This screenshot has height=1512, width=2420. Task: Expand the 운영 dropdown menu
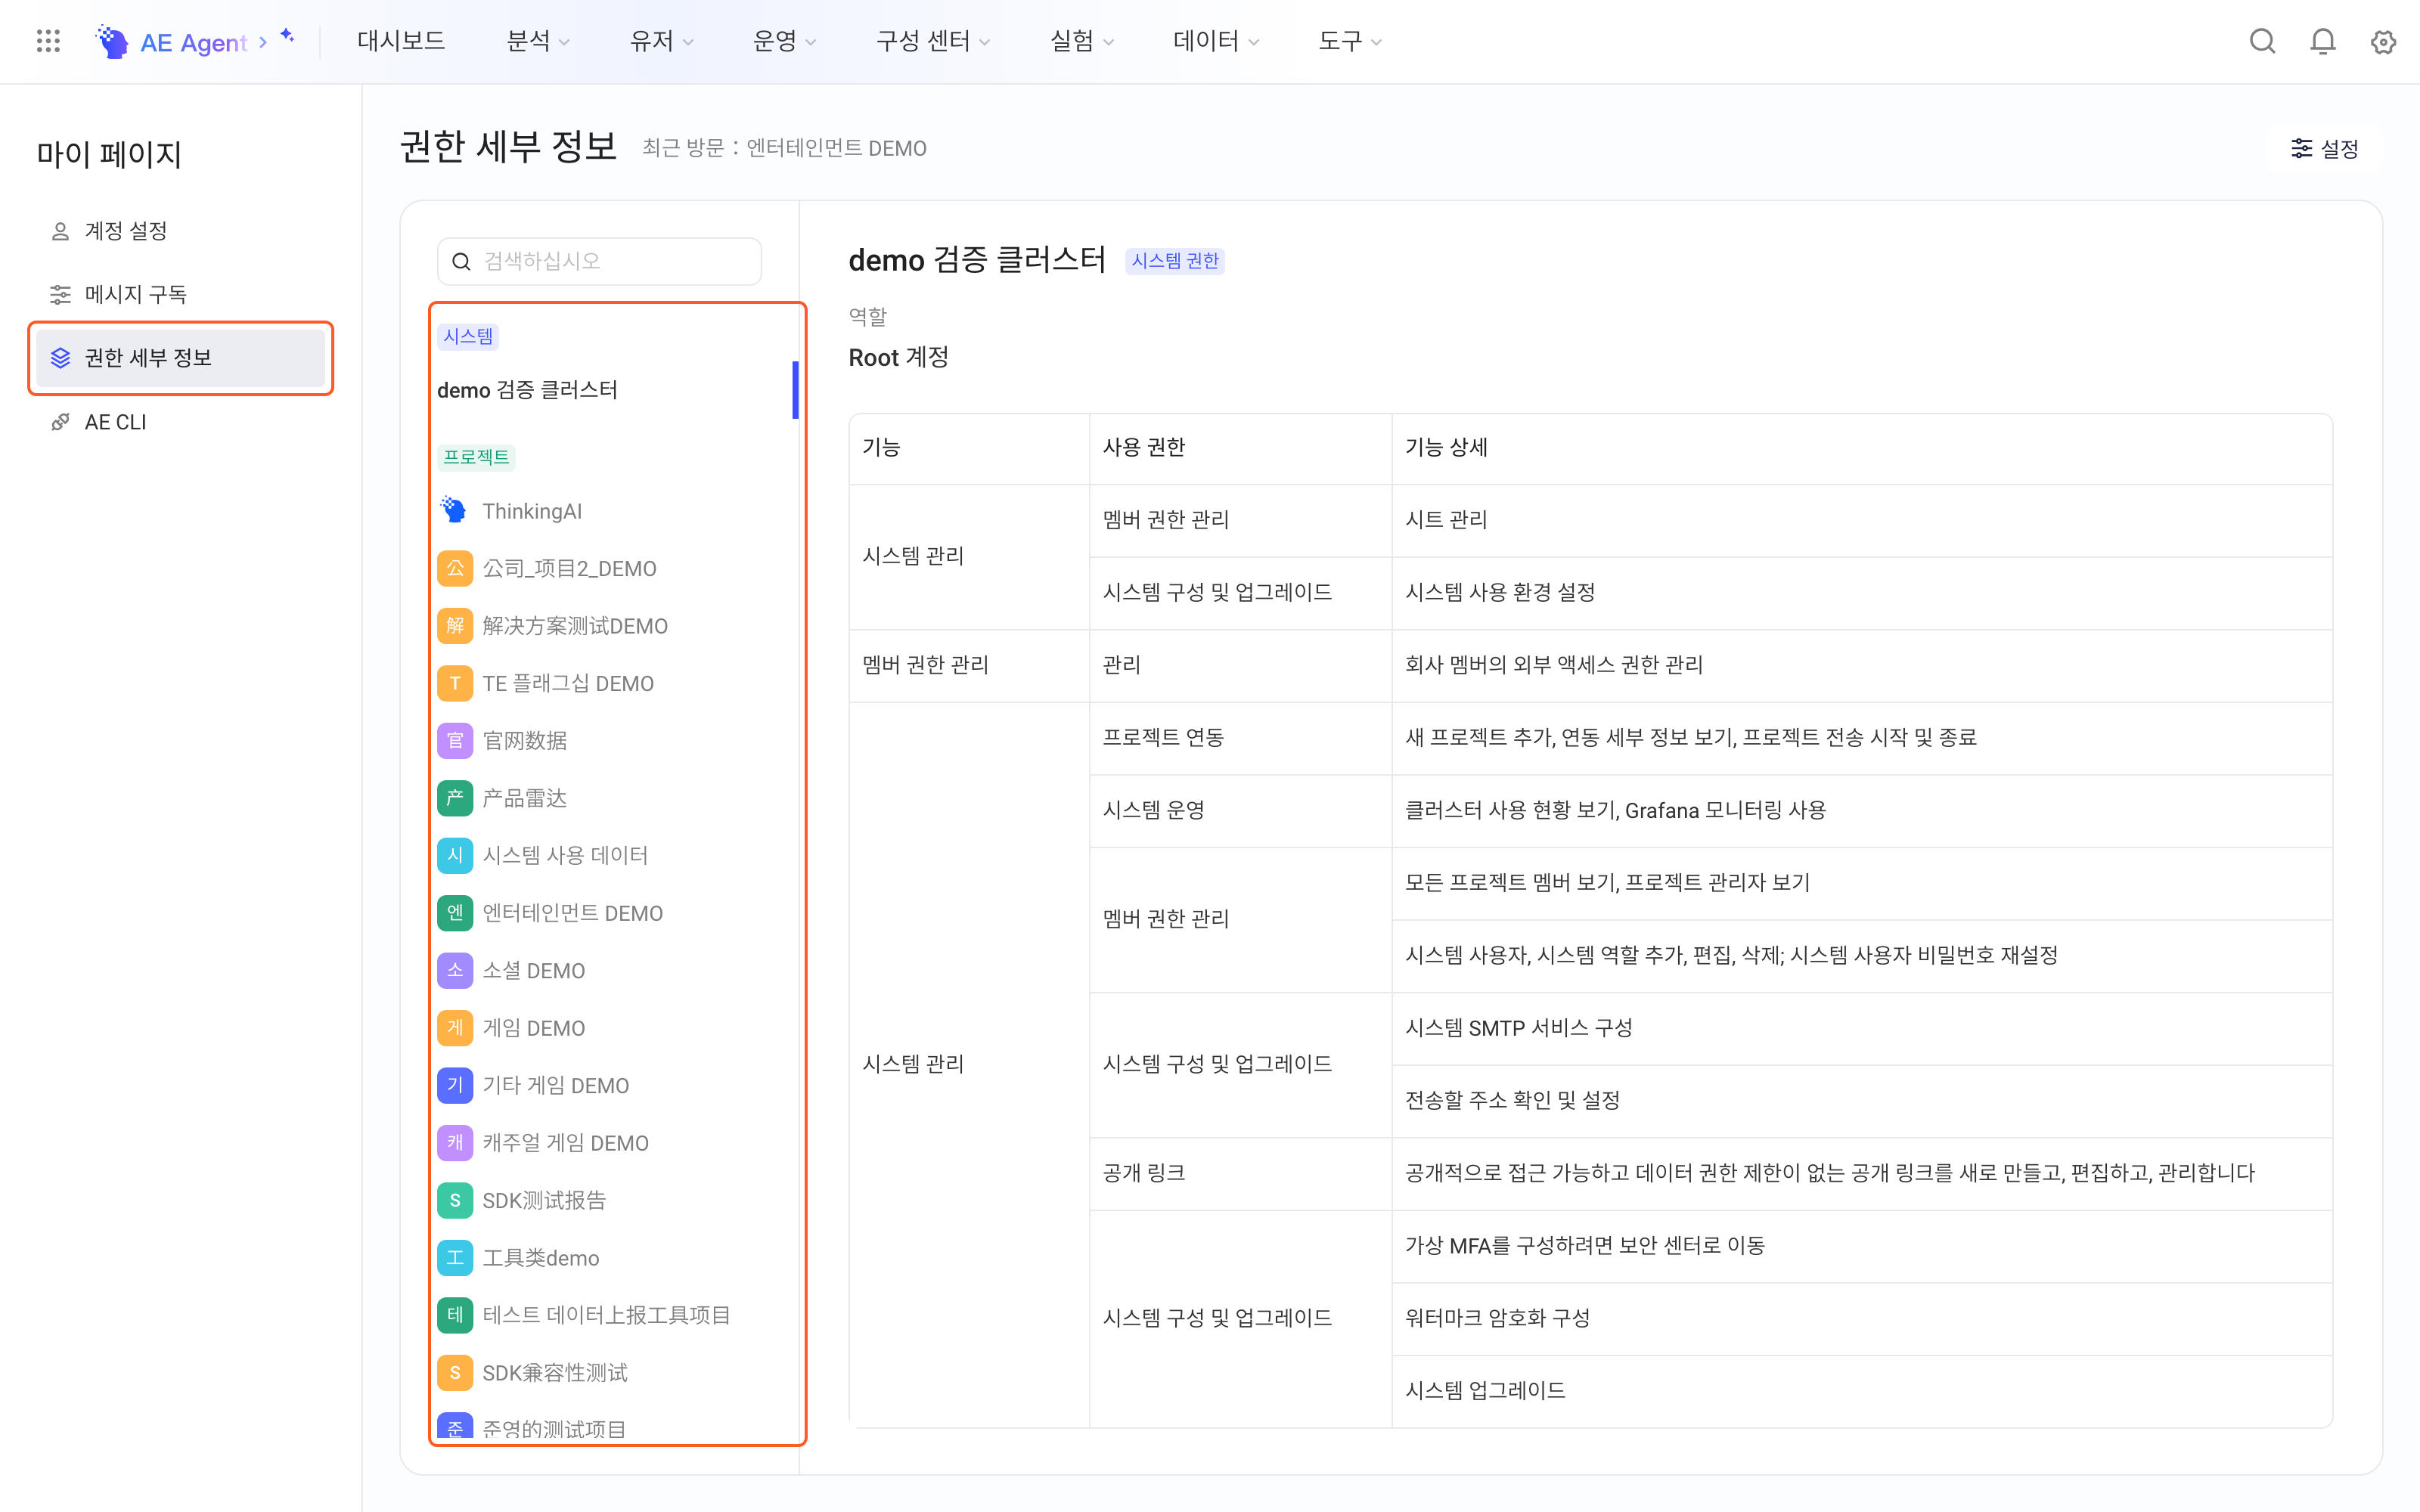(784, 41)
